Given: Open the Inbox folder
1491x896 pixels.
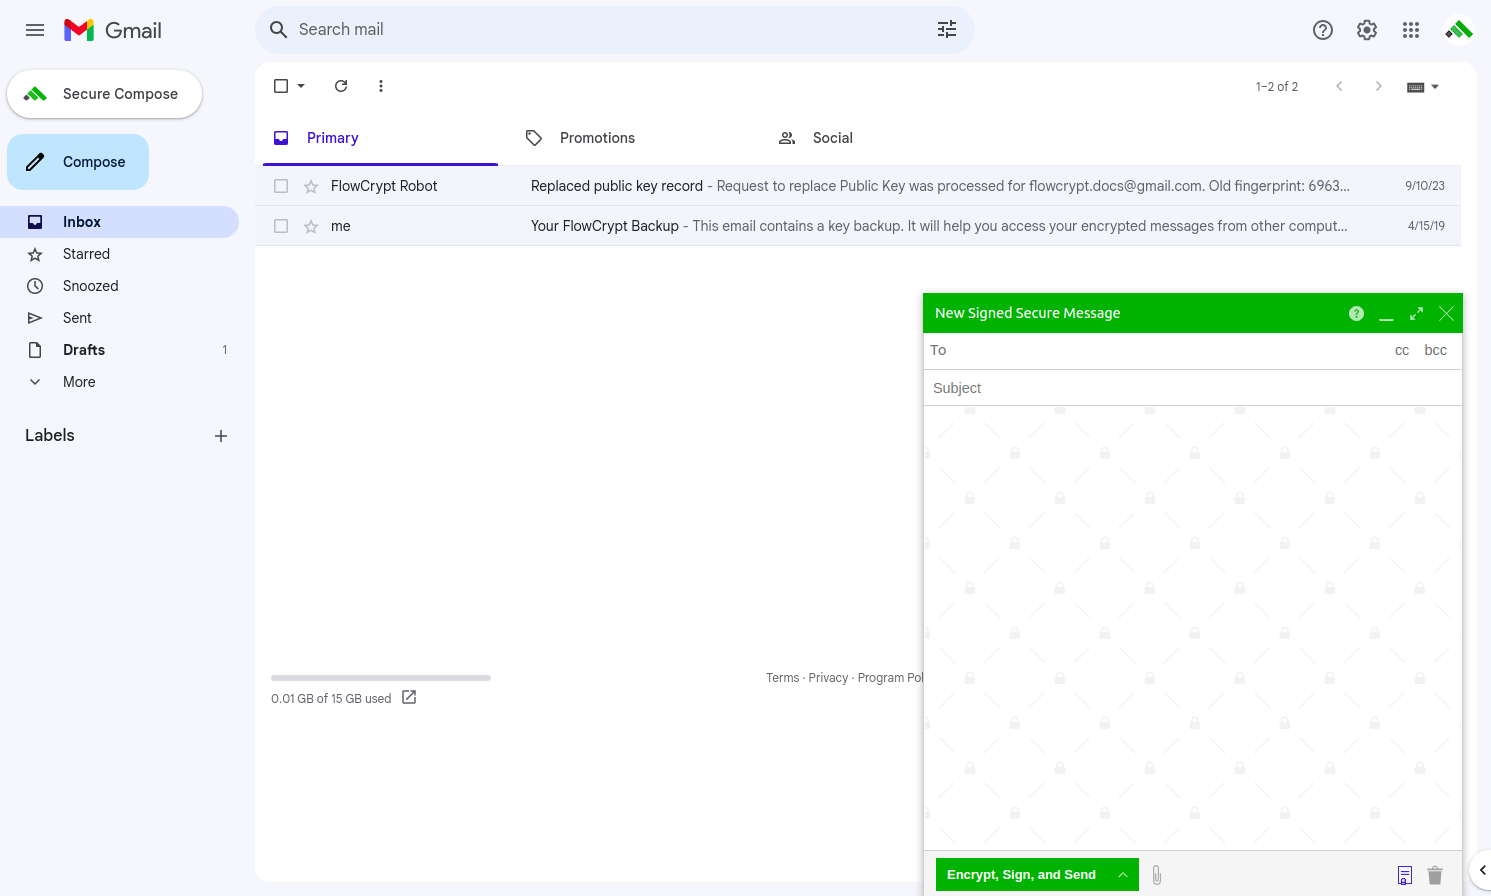Looking at the screenshot, I should point(120,222).
